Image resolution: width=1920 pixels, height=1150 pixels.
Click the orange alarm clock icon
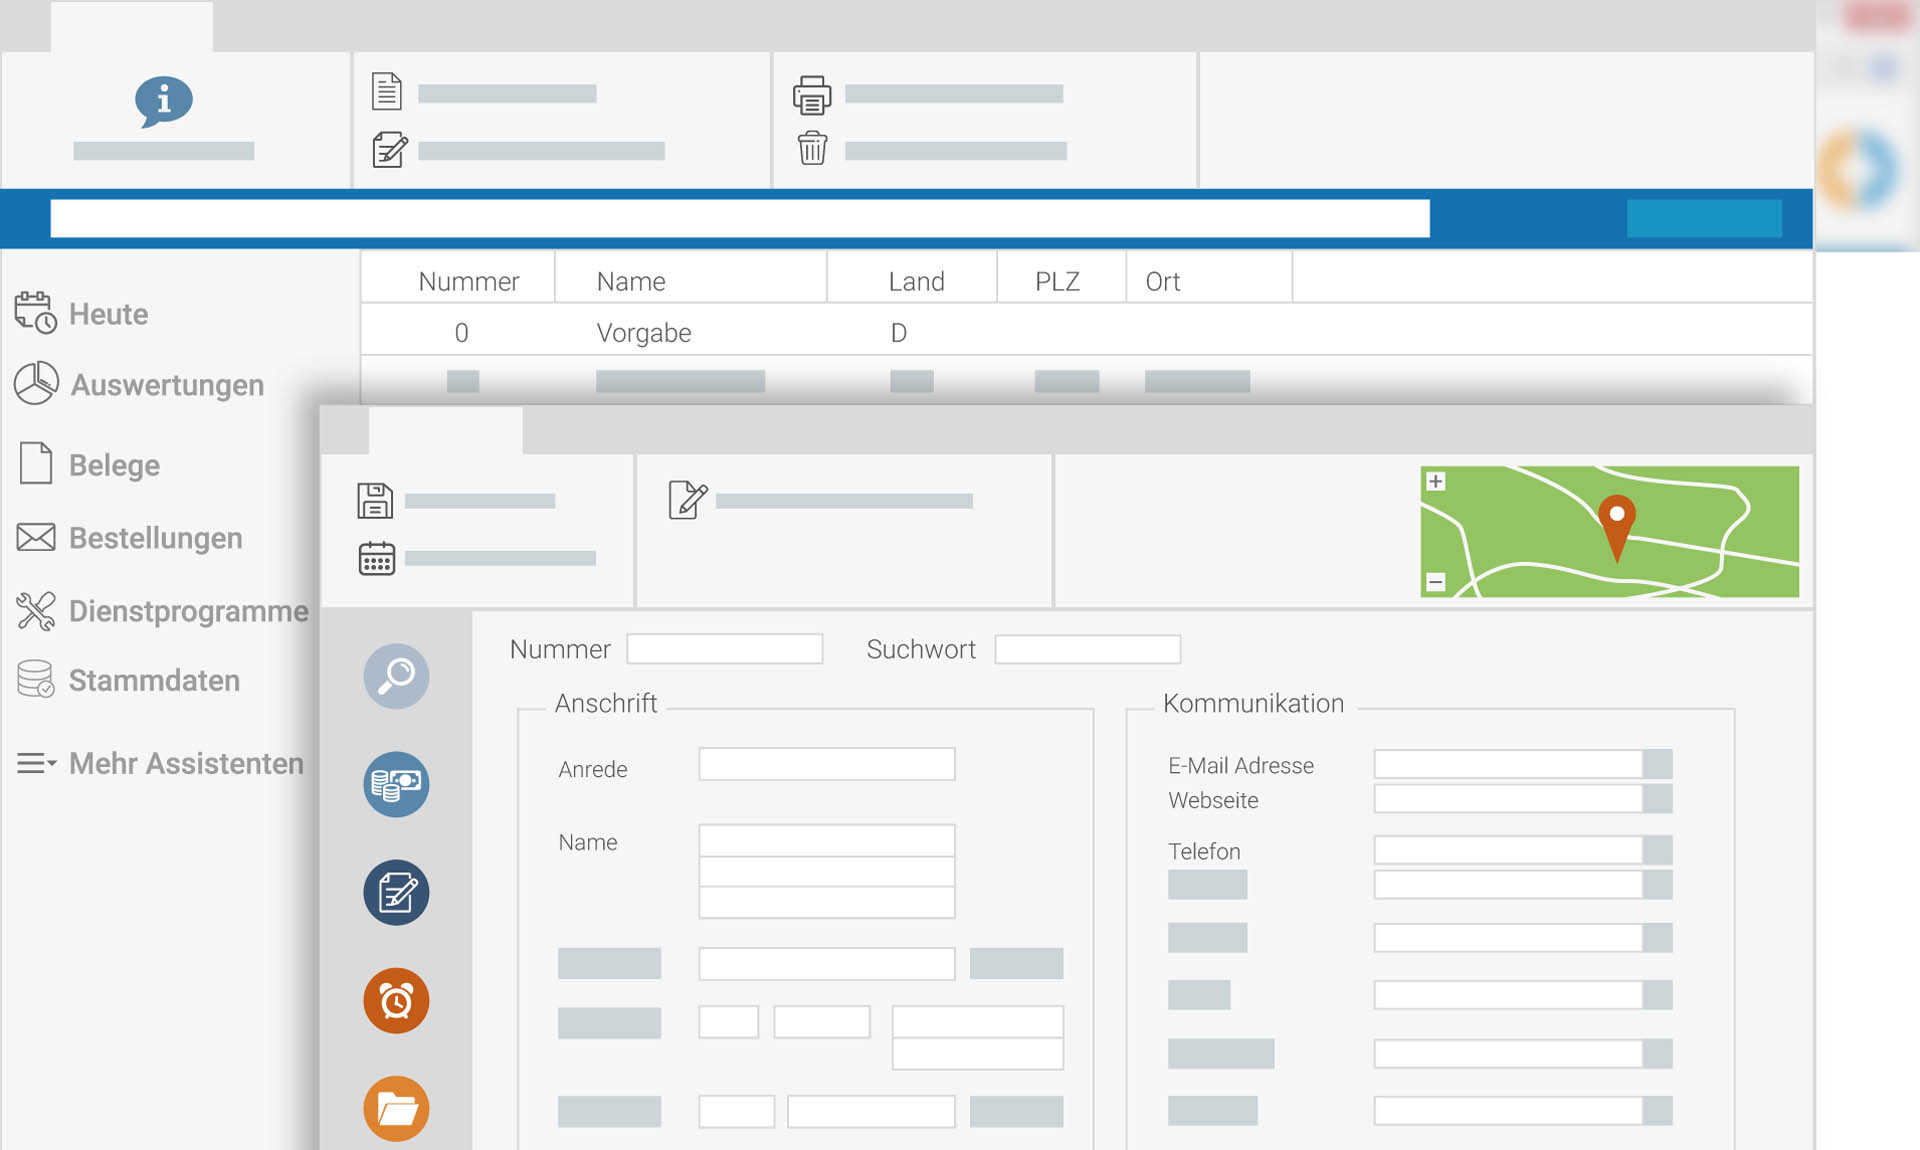(x=396, y=1000)
